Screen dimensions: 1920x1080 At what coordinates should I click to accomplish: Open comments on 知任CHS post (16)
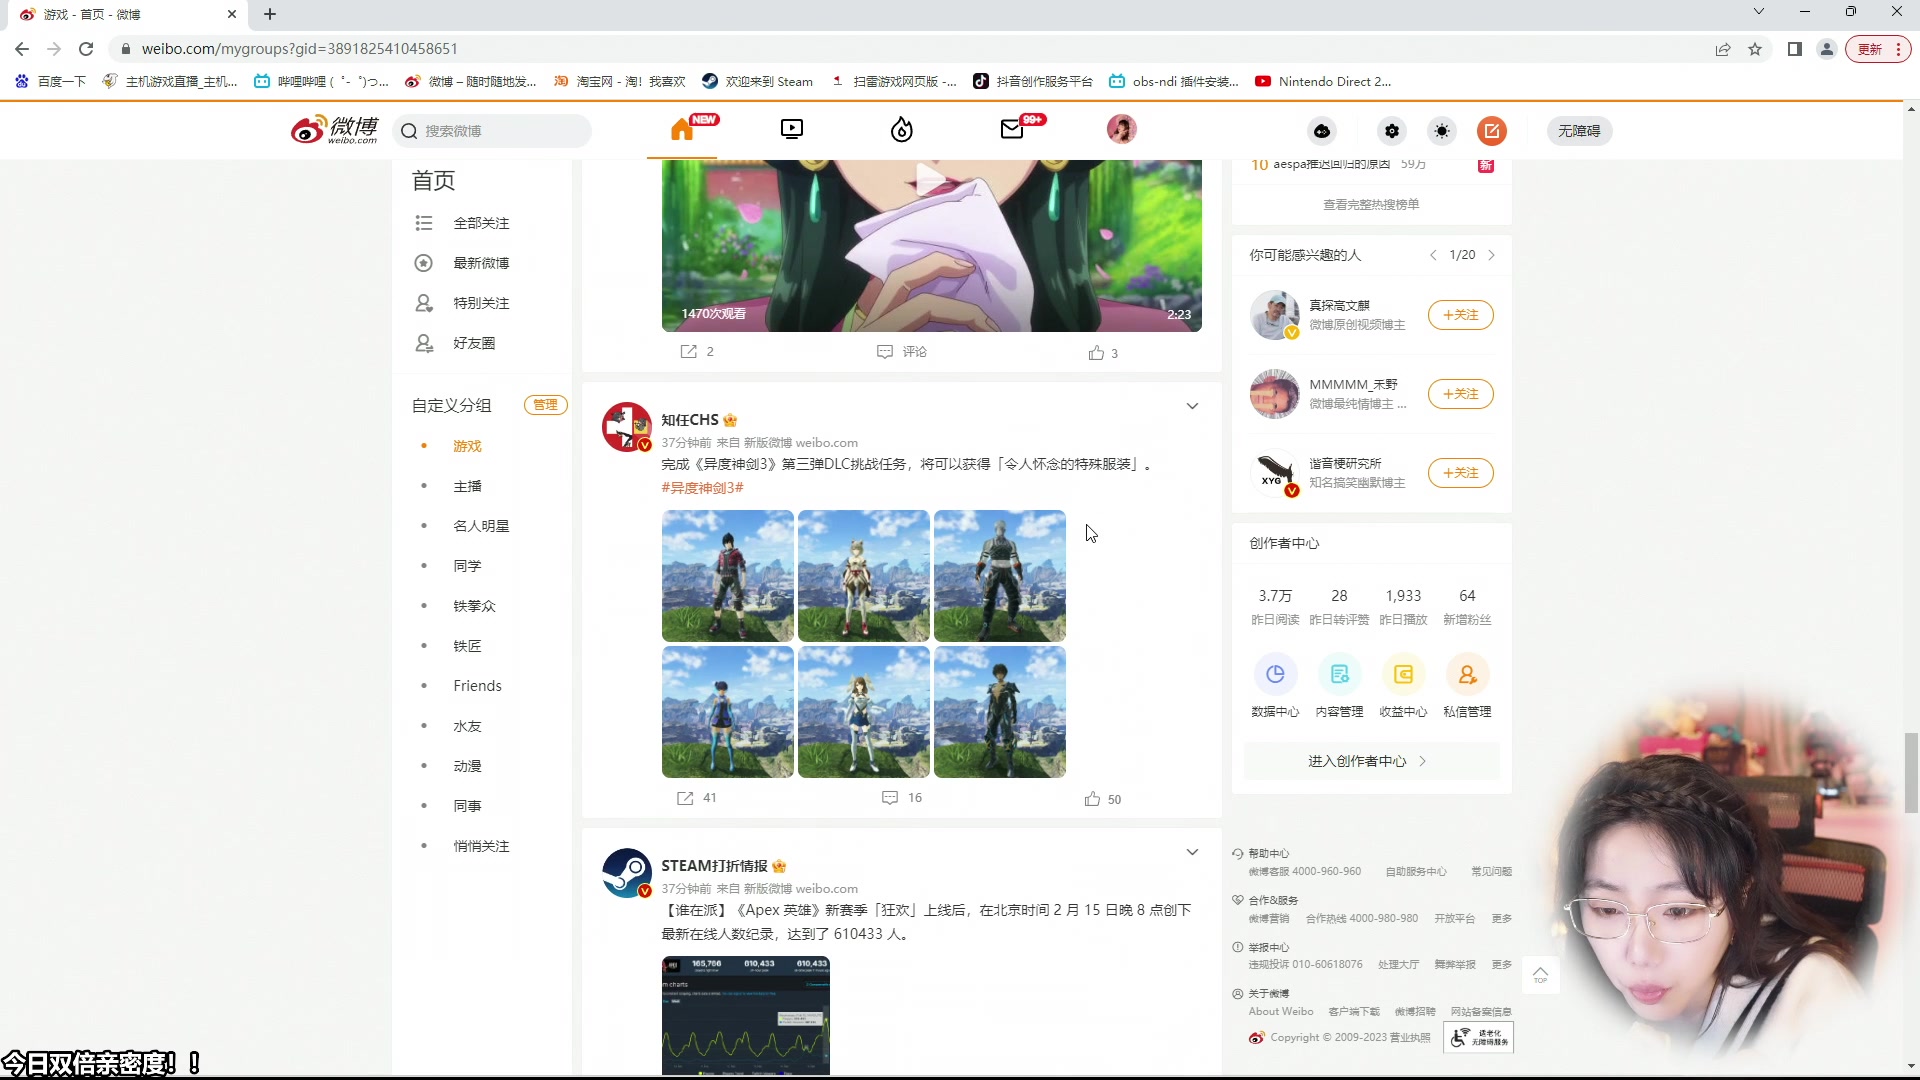click(902, 798)
